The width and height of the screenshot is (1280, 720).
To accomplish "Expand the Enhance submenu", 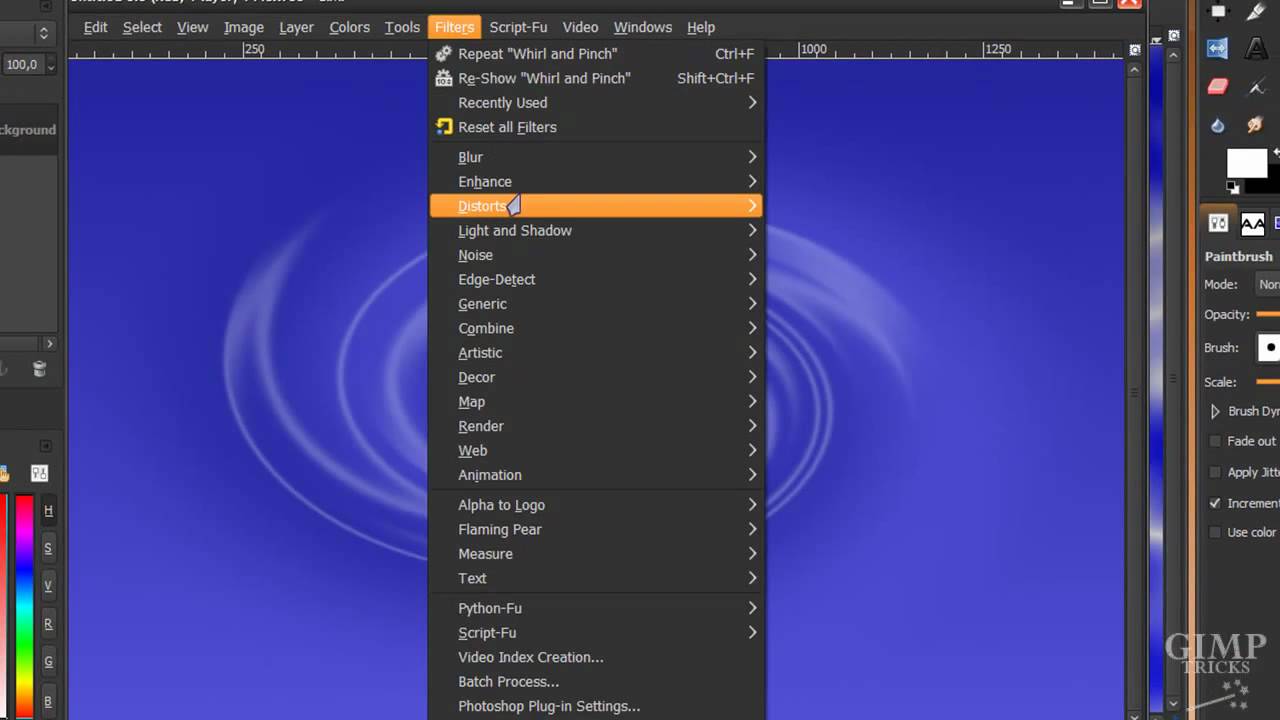I will click(596, 182).
